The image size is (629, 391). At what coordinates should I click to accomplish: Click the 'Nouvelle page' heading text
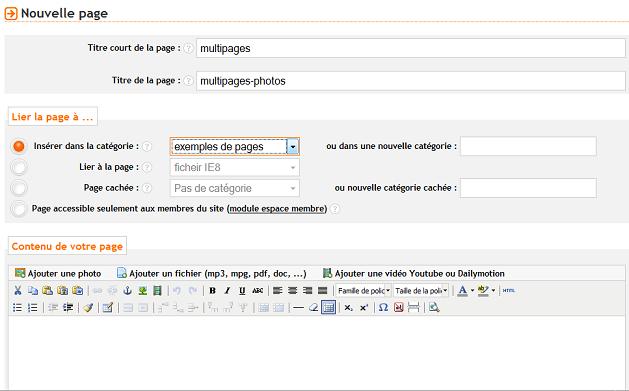(64, 13)
